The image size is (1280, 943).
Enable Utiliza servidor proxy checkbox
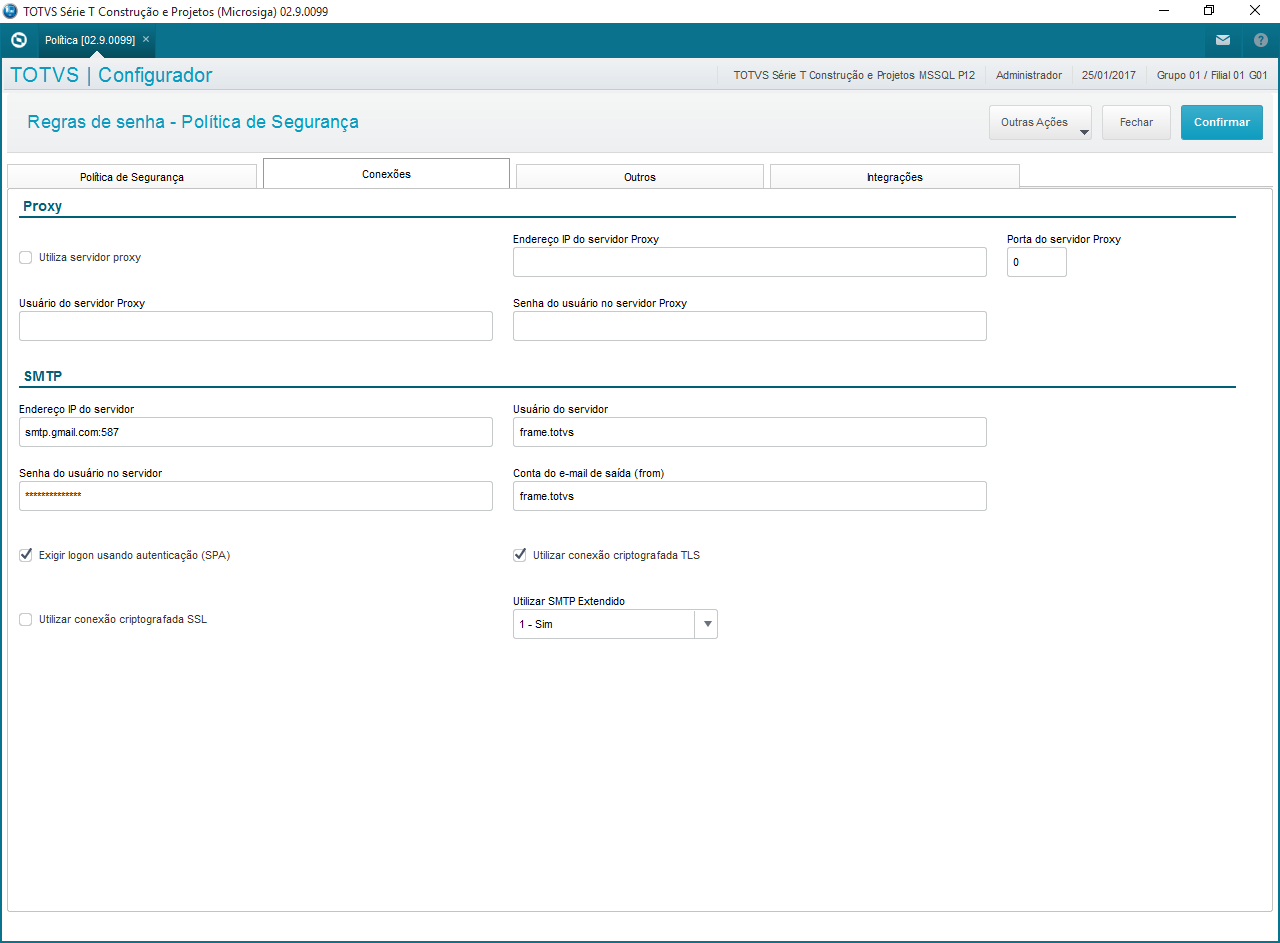point(26,257)
